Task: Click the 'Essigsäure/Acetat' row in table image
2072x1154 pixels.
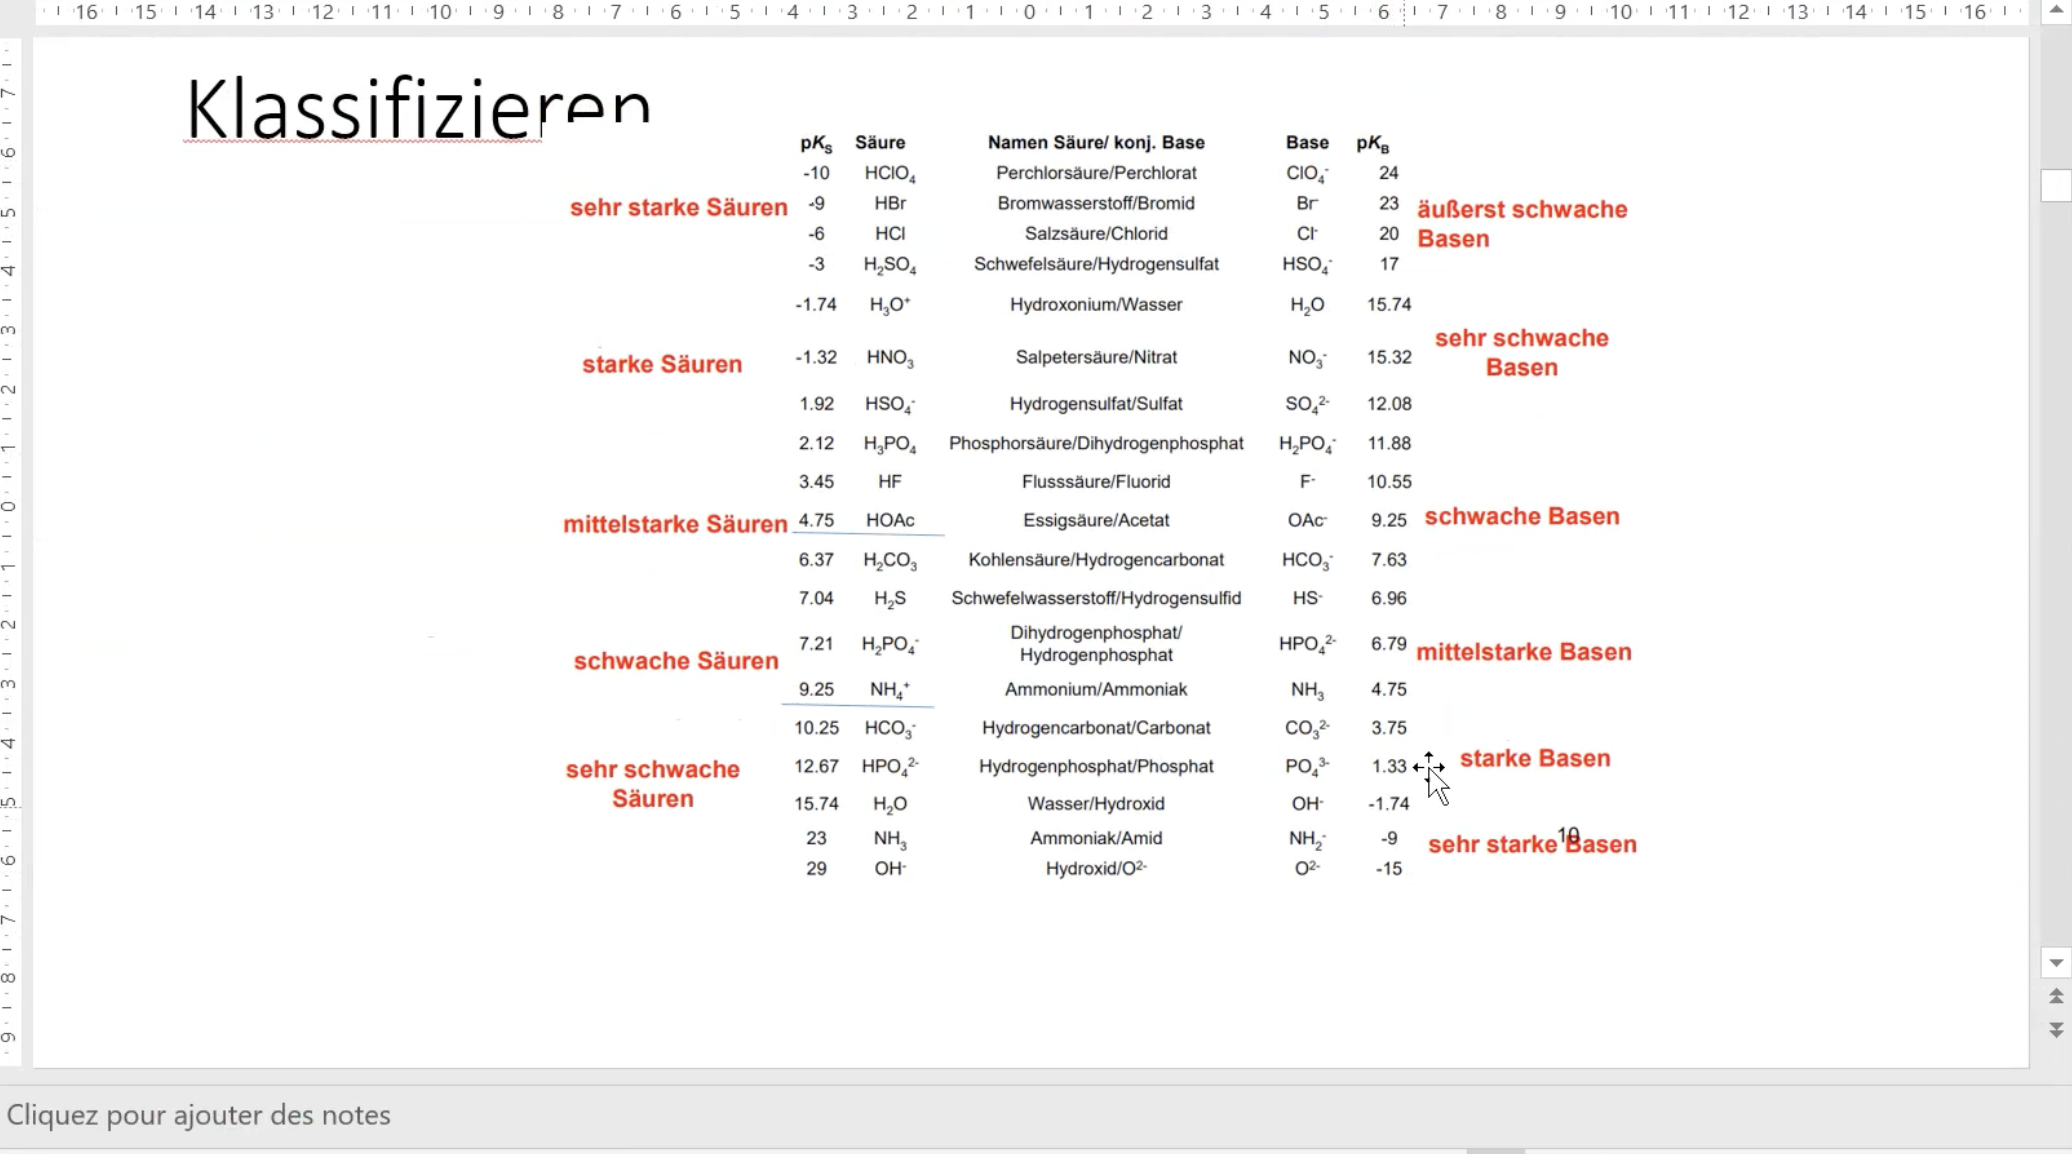Action: [1095, 521]
